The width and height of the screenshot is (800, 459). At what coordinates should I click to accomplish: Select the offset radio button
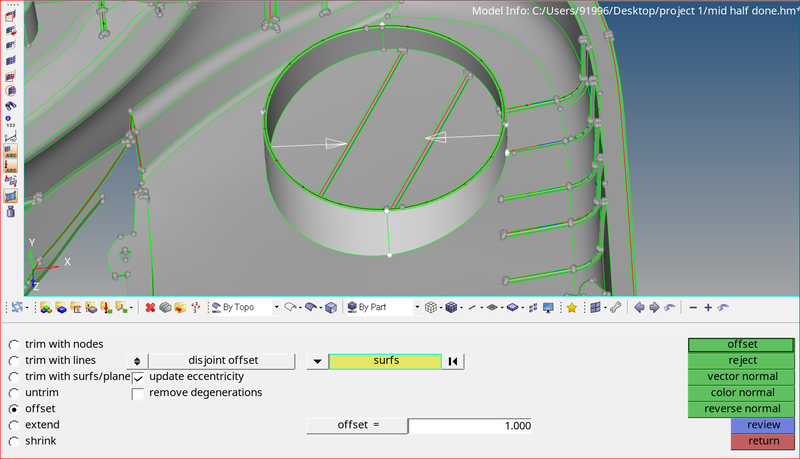pos(14,409)
